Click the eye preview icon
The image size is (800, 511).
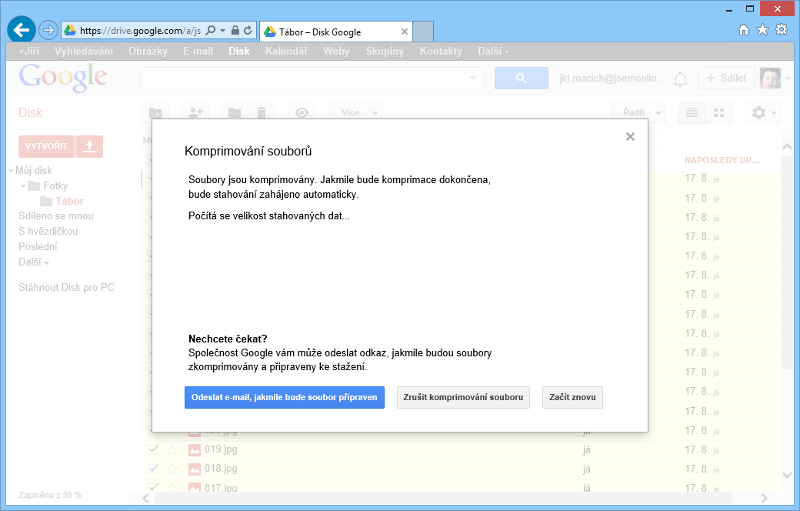(x=302, y=113)
